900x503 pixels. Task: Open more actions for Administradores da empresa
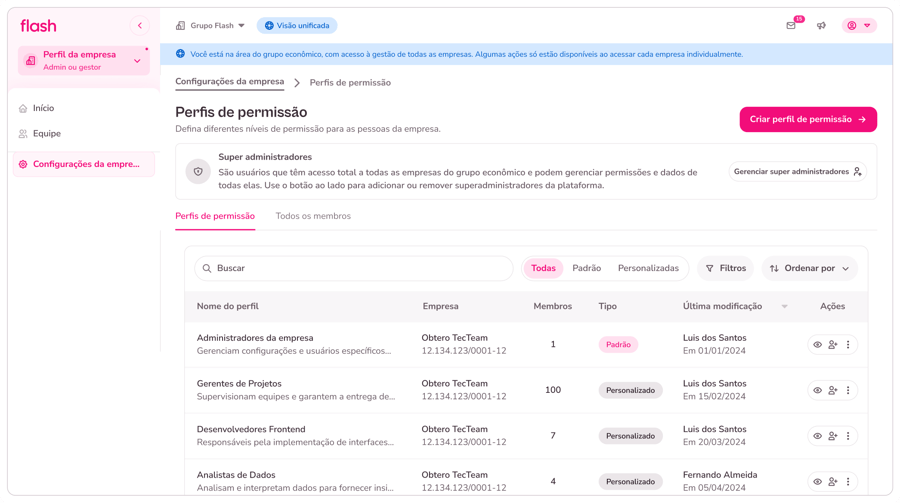click(848, 345)
